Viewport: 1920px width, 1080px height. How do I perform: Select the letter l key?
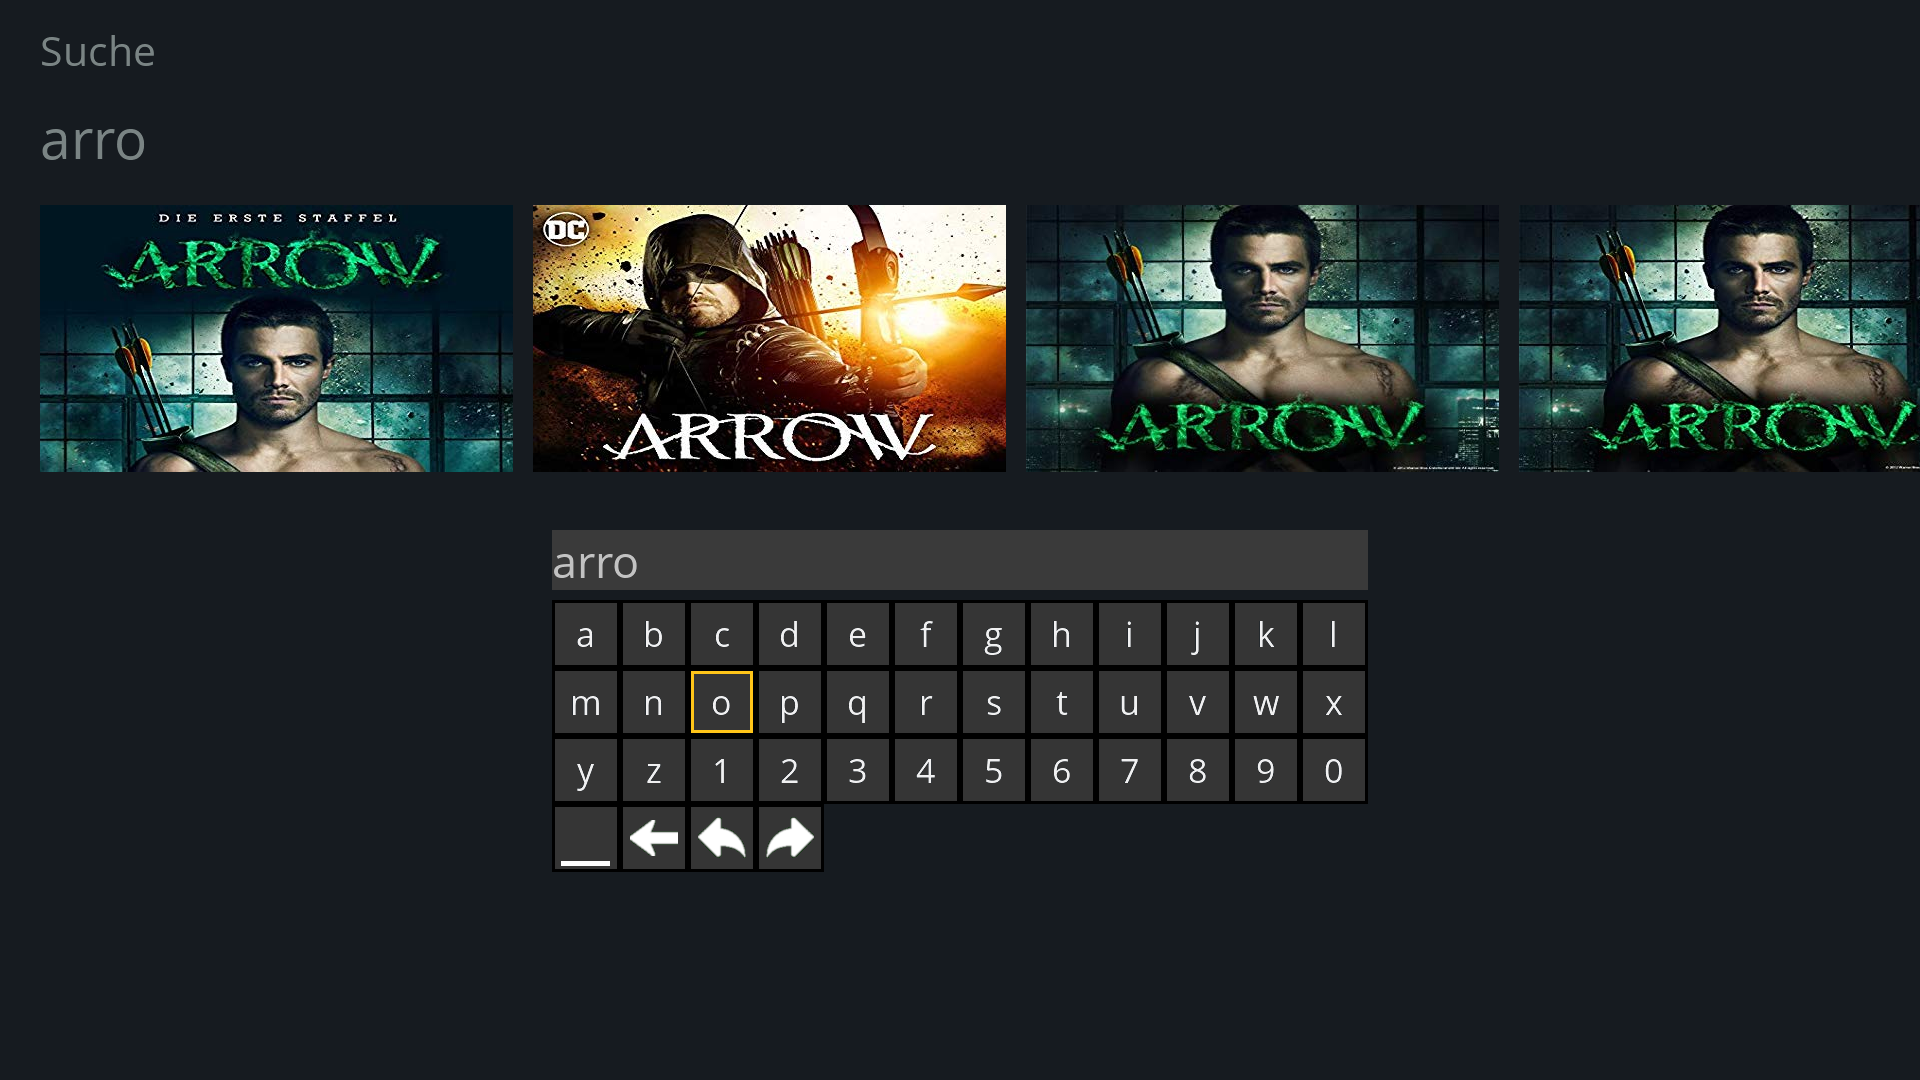pos(1334,634)
